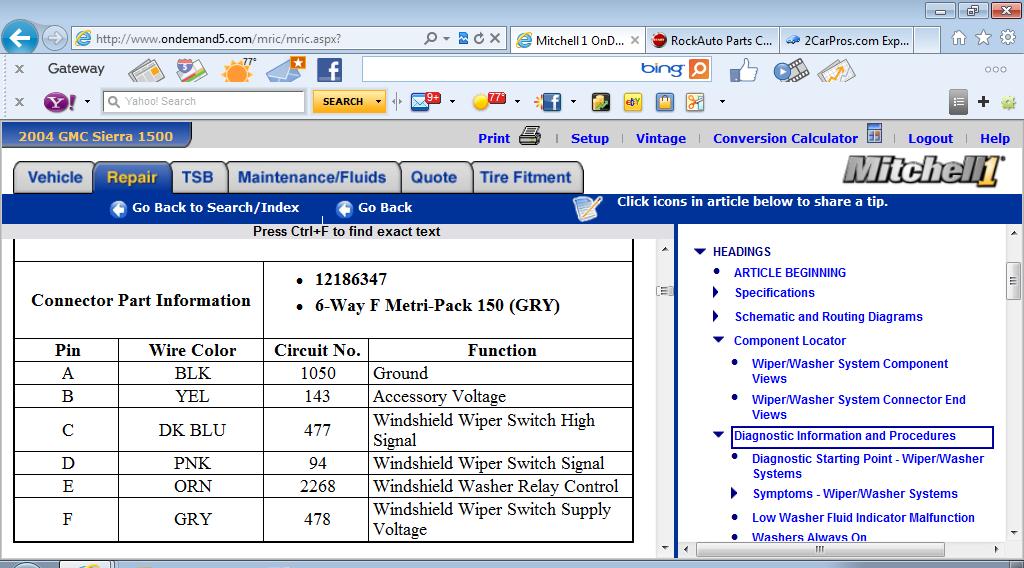Expand Schematic and Routing Diagrams node
1024x568 pixels.
pos(716,317)
